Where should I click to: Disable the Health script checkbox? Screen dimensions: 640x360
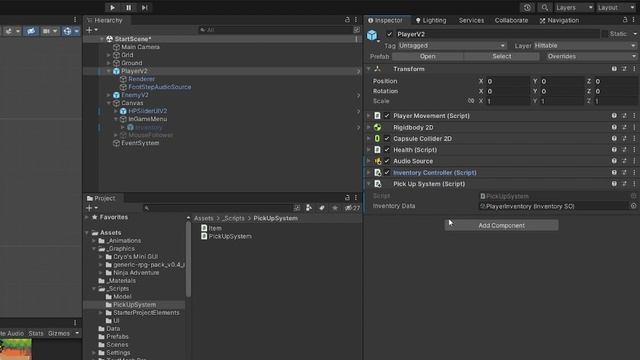coord(387,150)
